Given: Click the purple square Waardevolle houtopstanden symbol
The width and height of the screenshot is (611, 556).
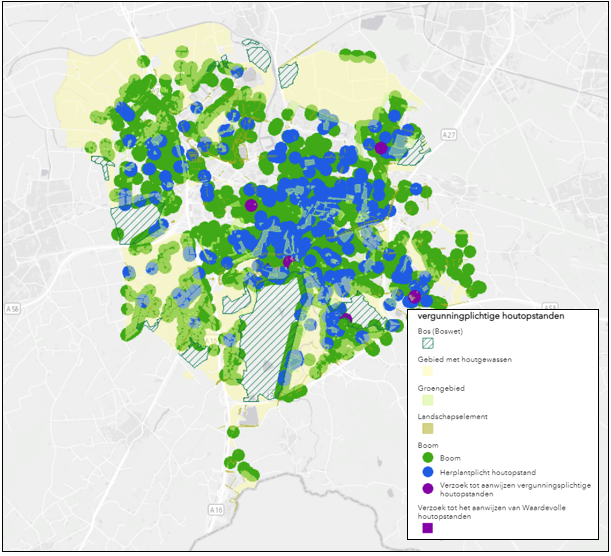Looking at the screenshot, I should coord(428,528).
